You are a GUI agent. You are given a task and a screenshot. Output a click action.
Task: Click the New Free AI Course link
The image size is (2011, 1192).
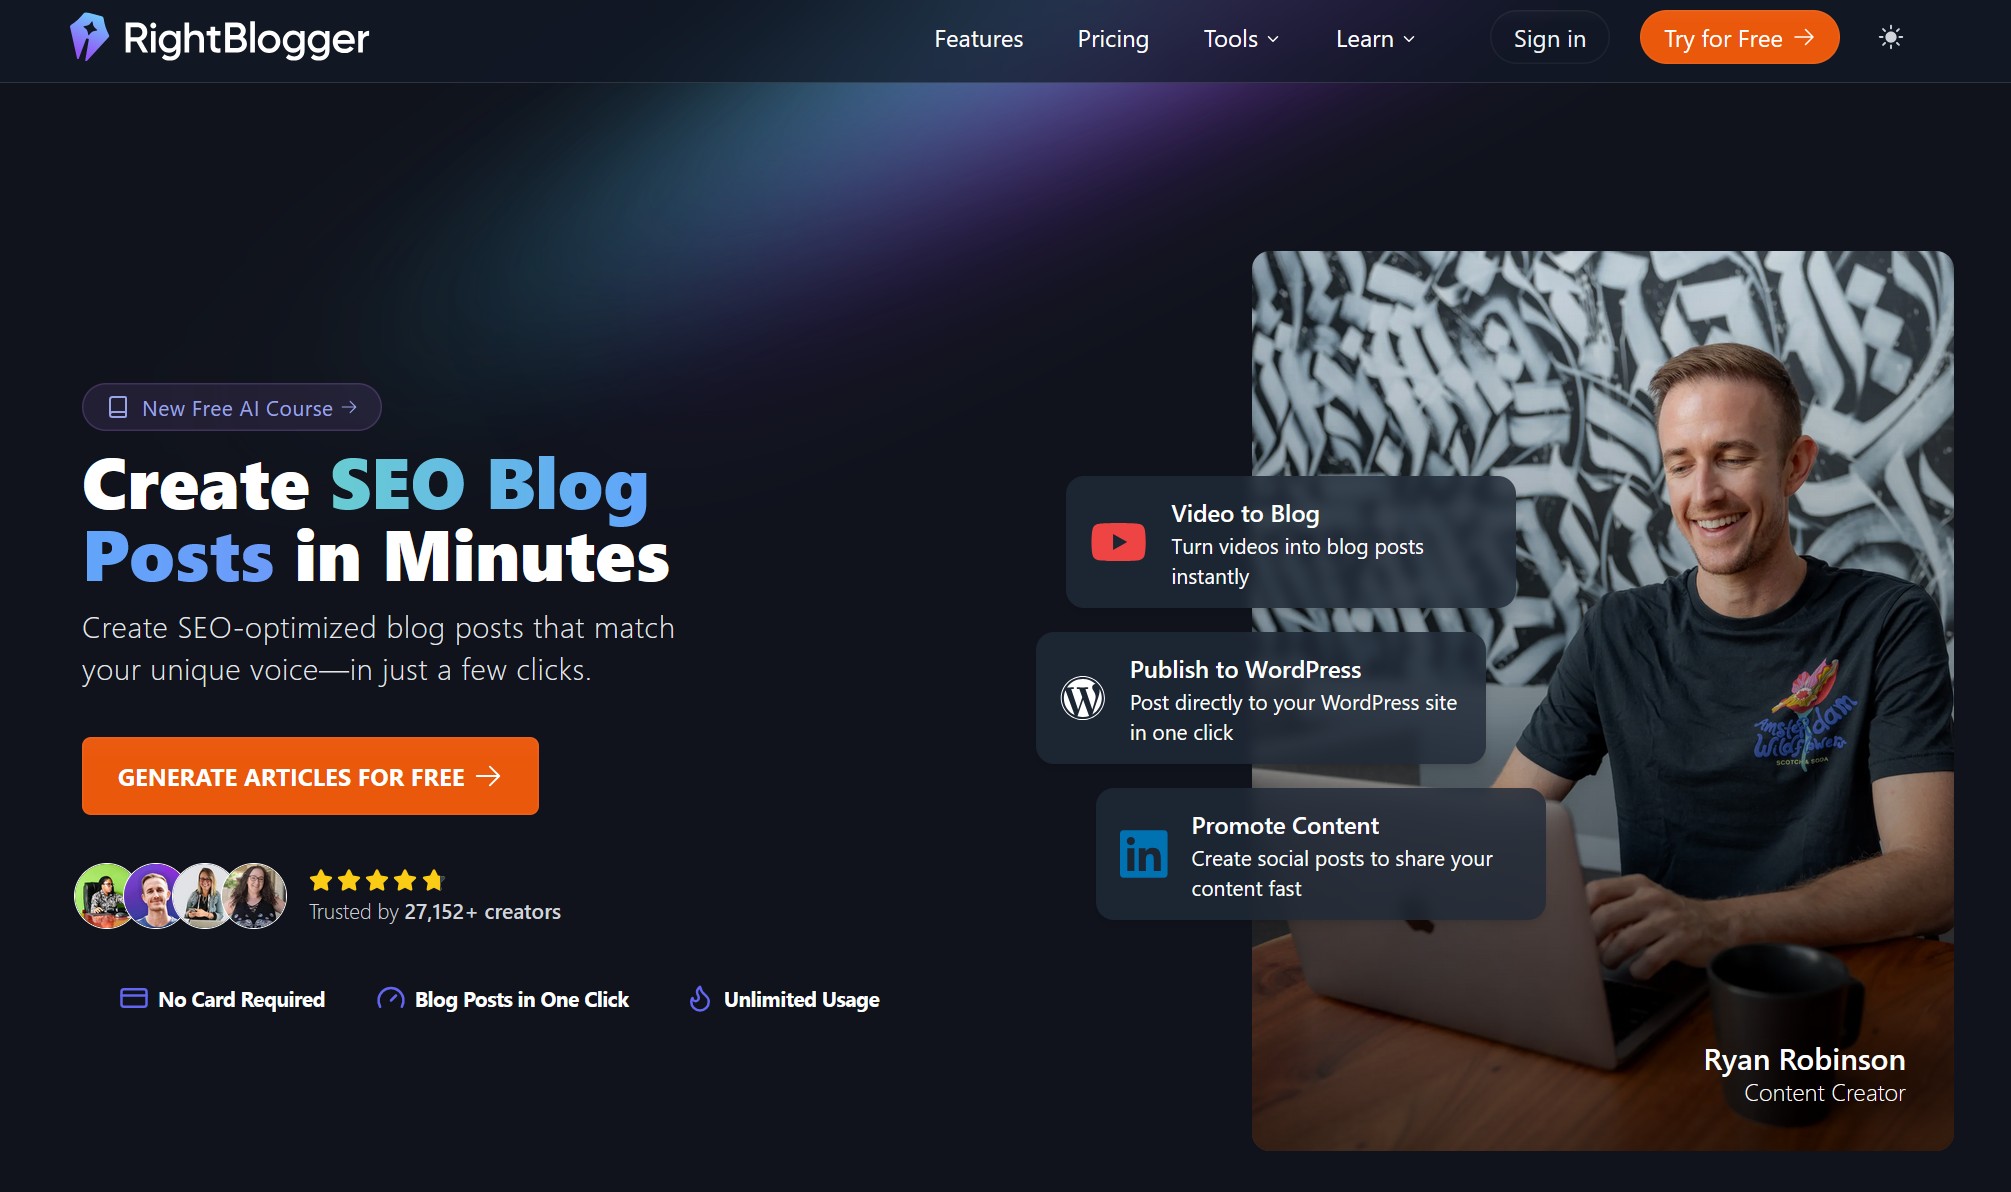(231, 407)
